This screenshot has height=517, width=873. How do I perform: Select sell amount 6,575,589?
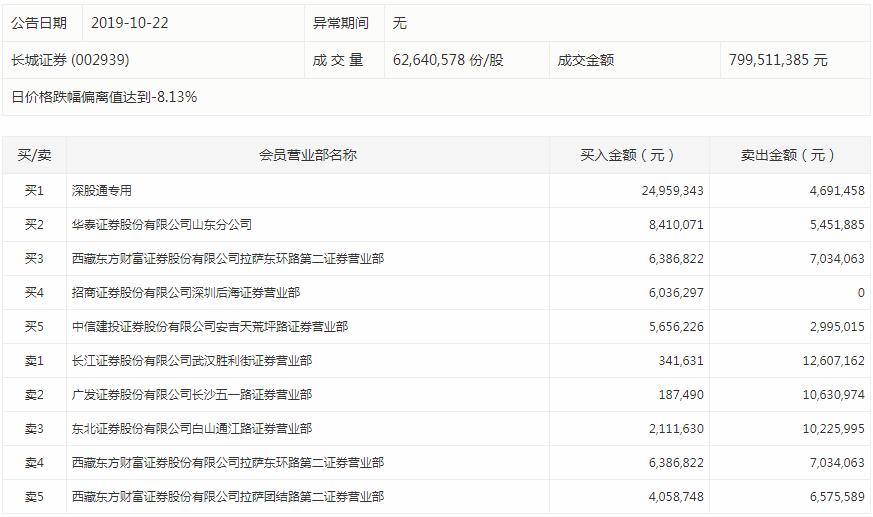click(x=837, y=496)
